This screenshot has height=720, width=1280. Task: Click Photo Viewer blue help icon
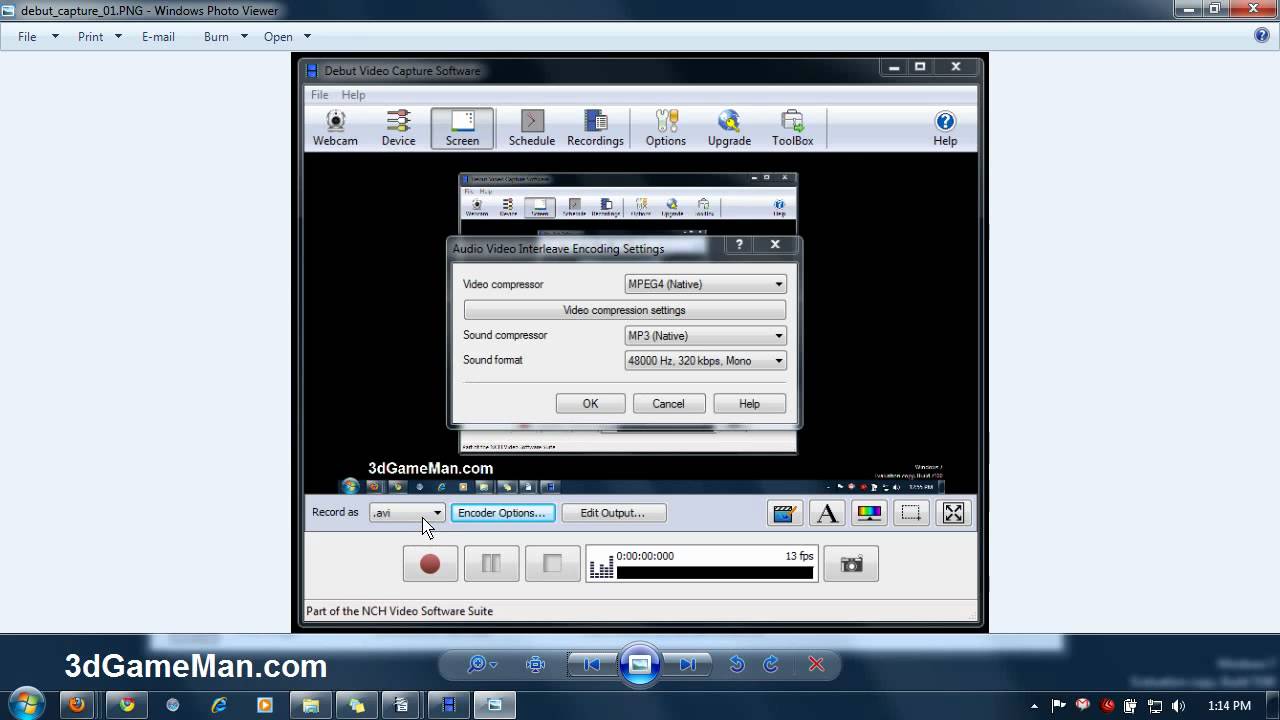tap(1261, 36)
